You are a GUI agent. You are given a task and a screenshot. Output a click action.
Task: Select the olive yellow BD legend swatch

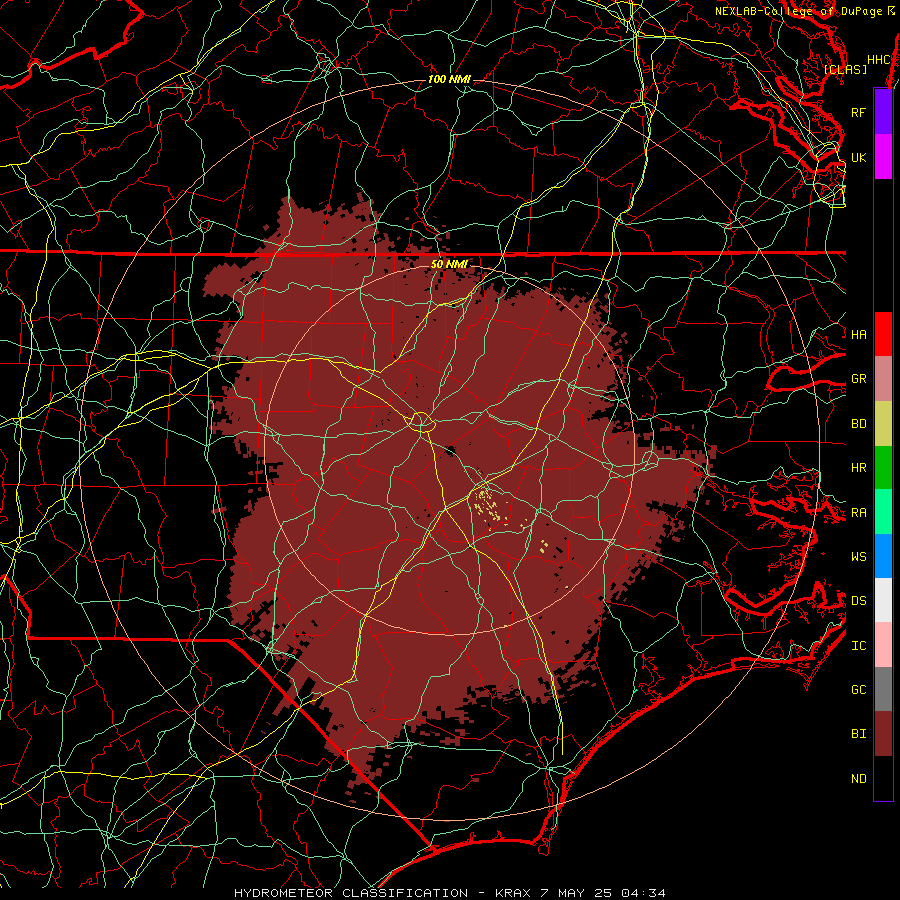883,424
